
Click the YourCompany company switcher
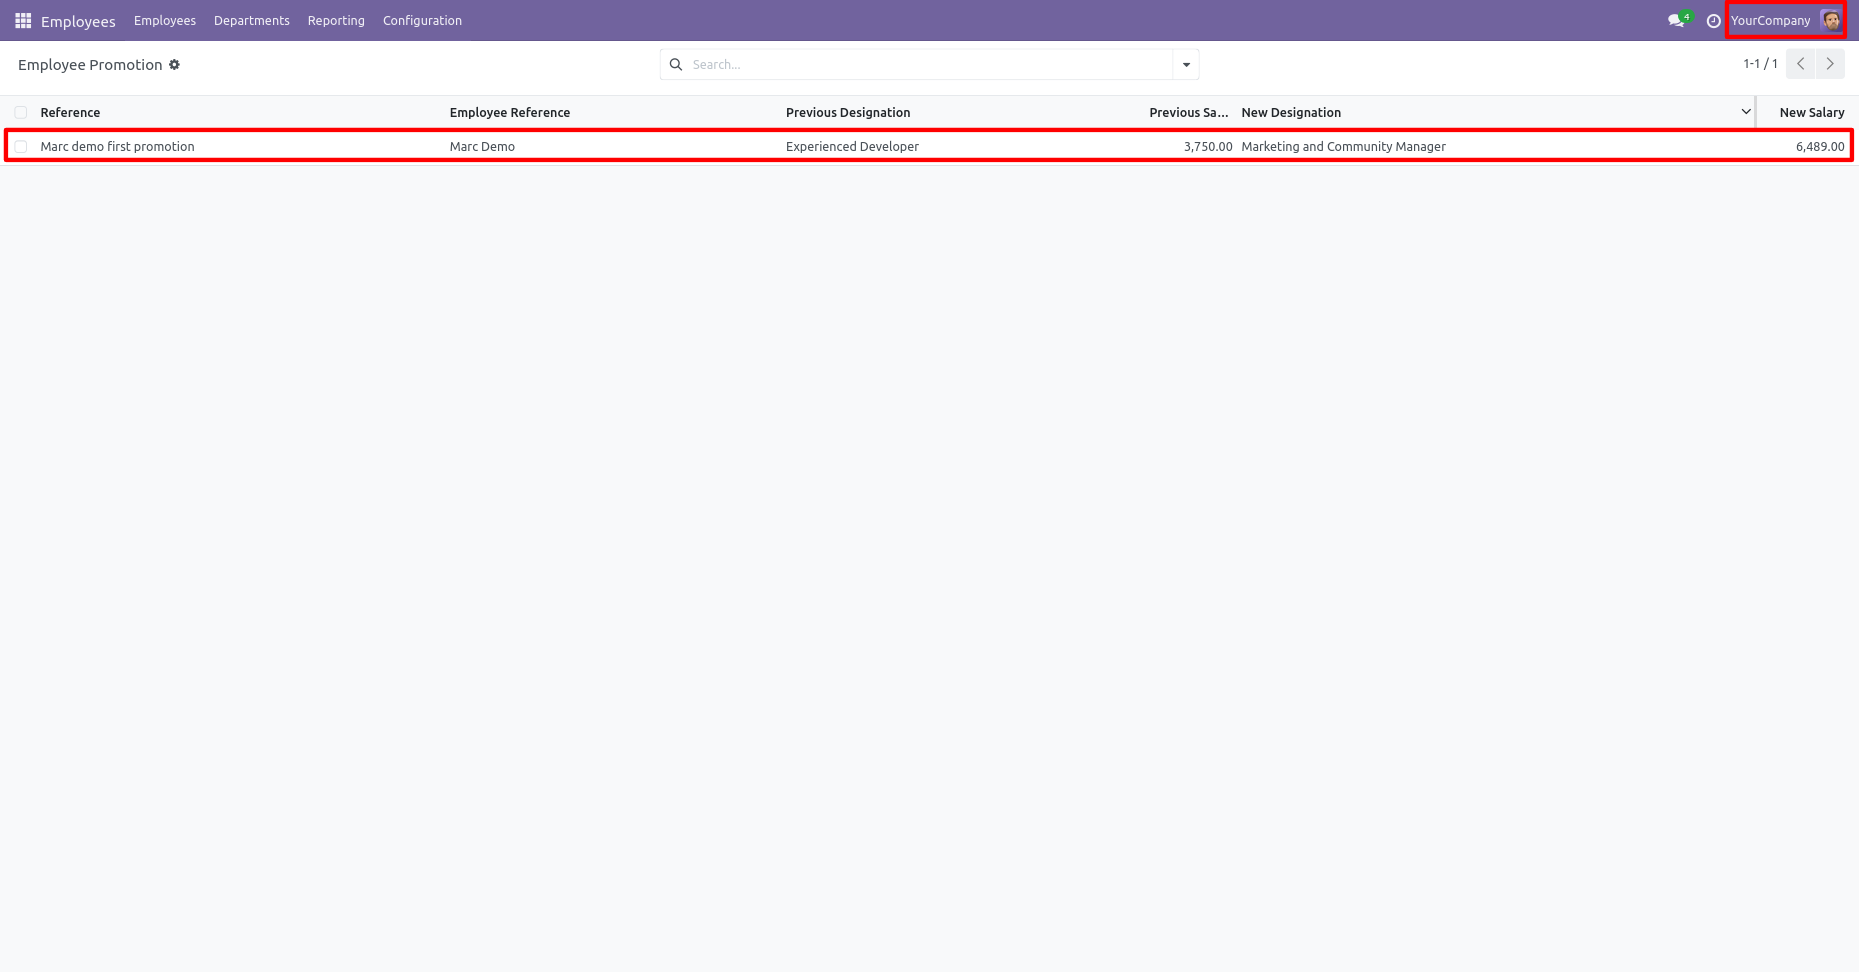click(x=1770, y=20)
